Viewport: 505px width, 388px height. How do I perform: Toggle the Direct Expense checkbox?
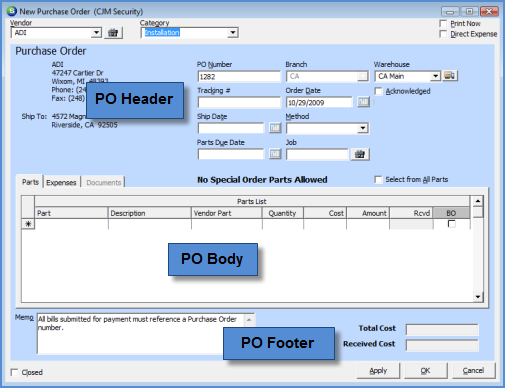[443, 34]
